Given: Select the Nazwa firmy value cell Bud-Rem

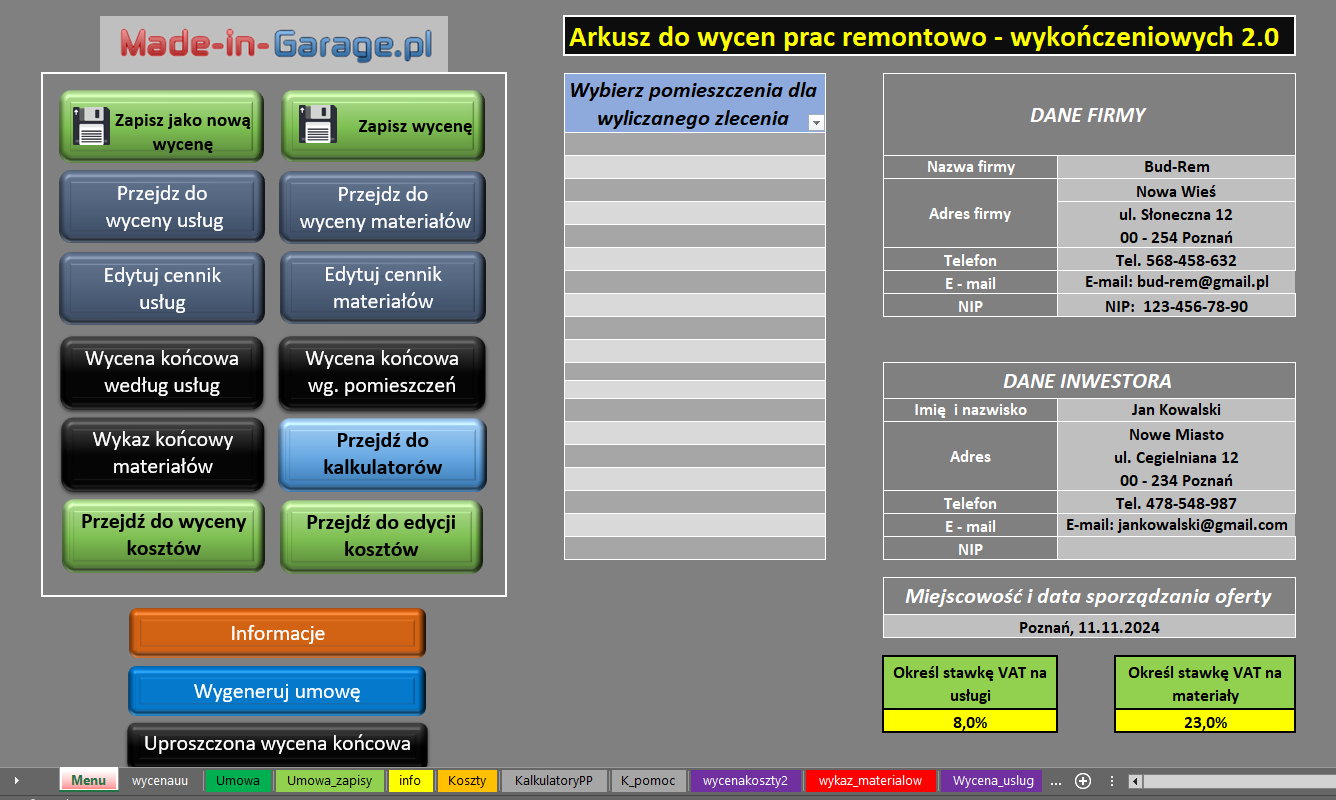Looking at the screenshot, I should (x=1176, y=167).
